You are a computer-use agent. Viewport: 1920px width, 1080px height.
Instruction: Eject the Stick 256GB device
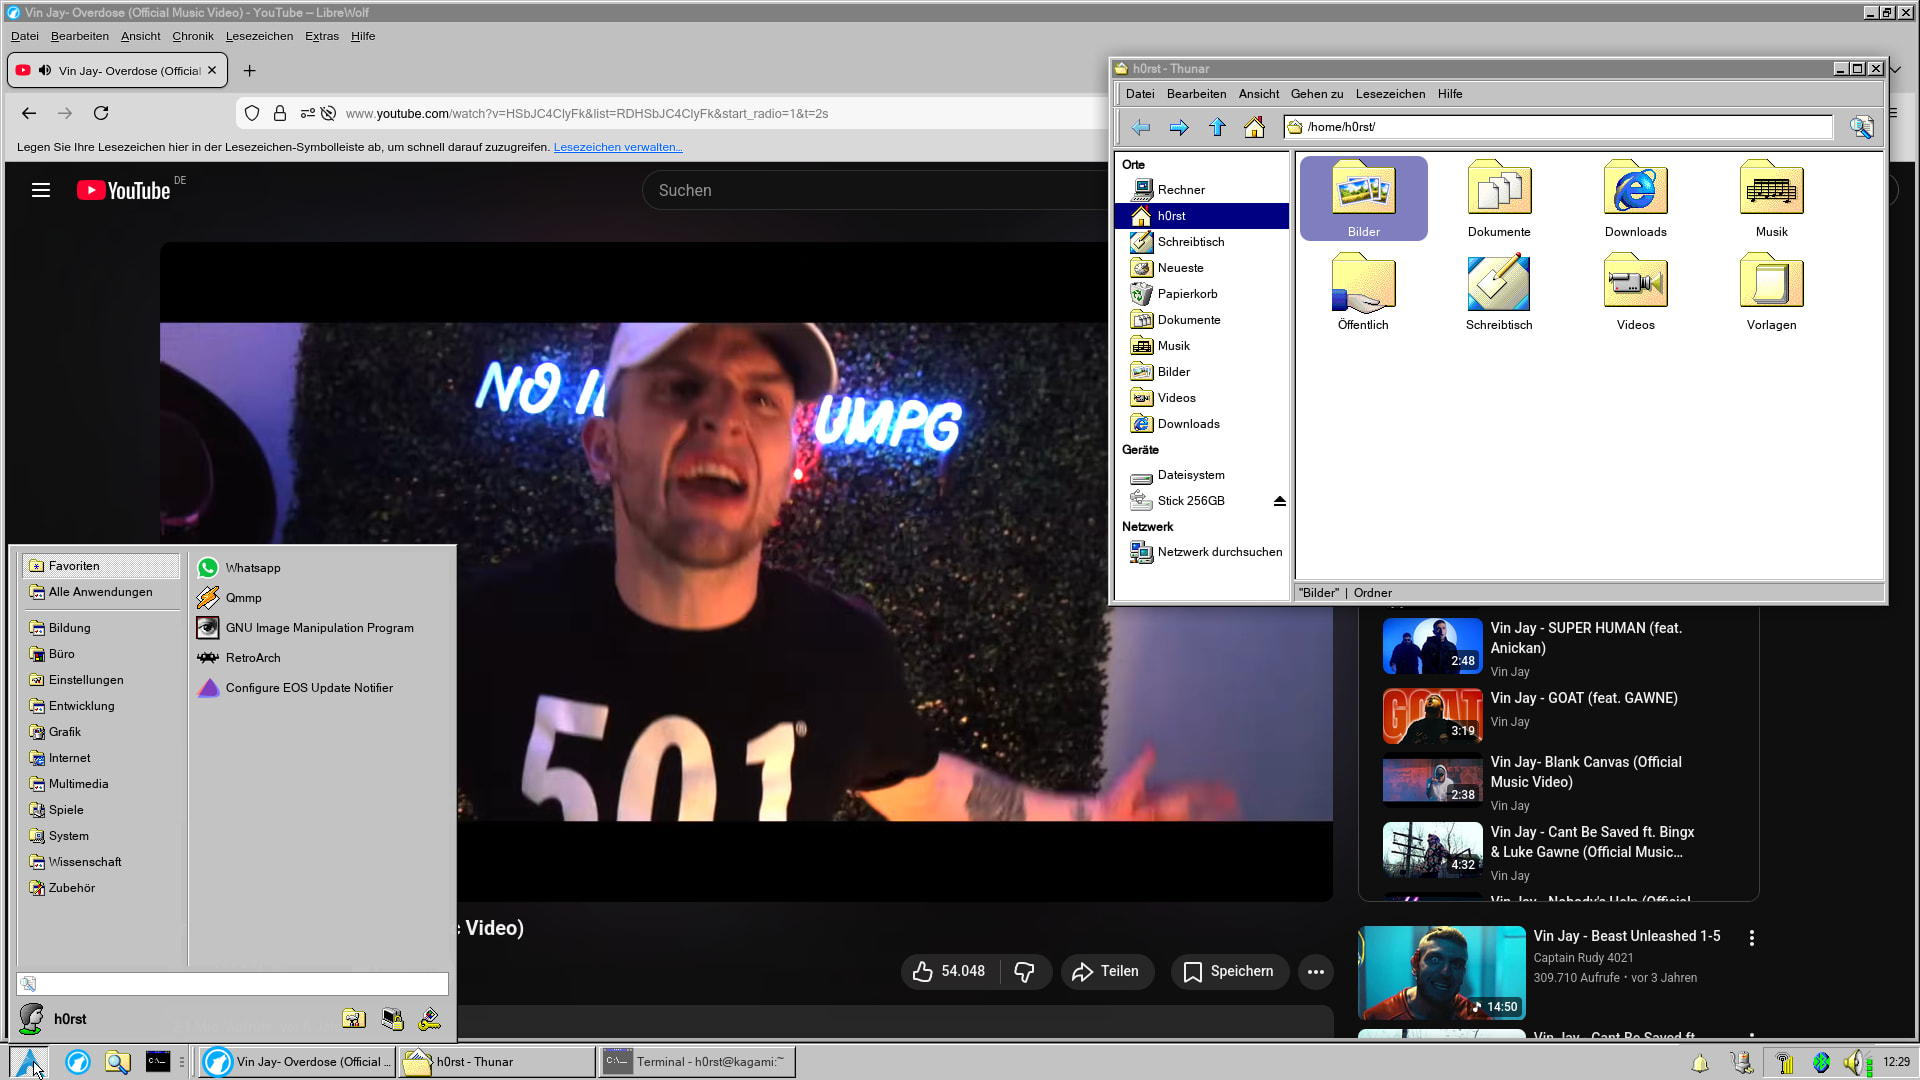[1279, 501]
